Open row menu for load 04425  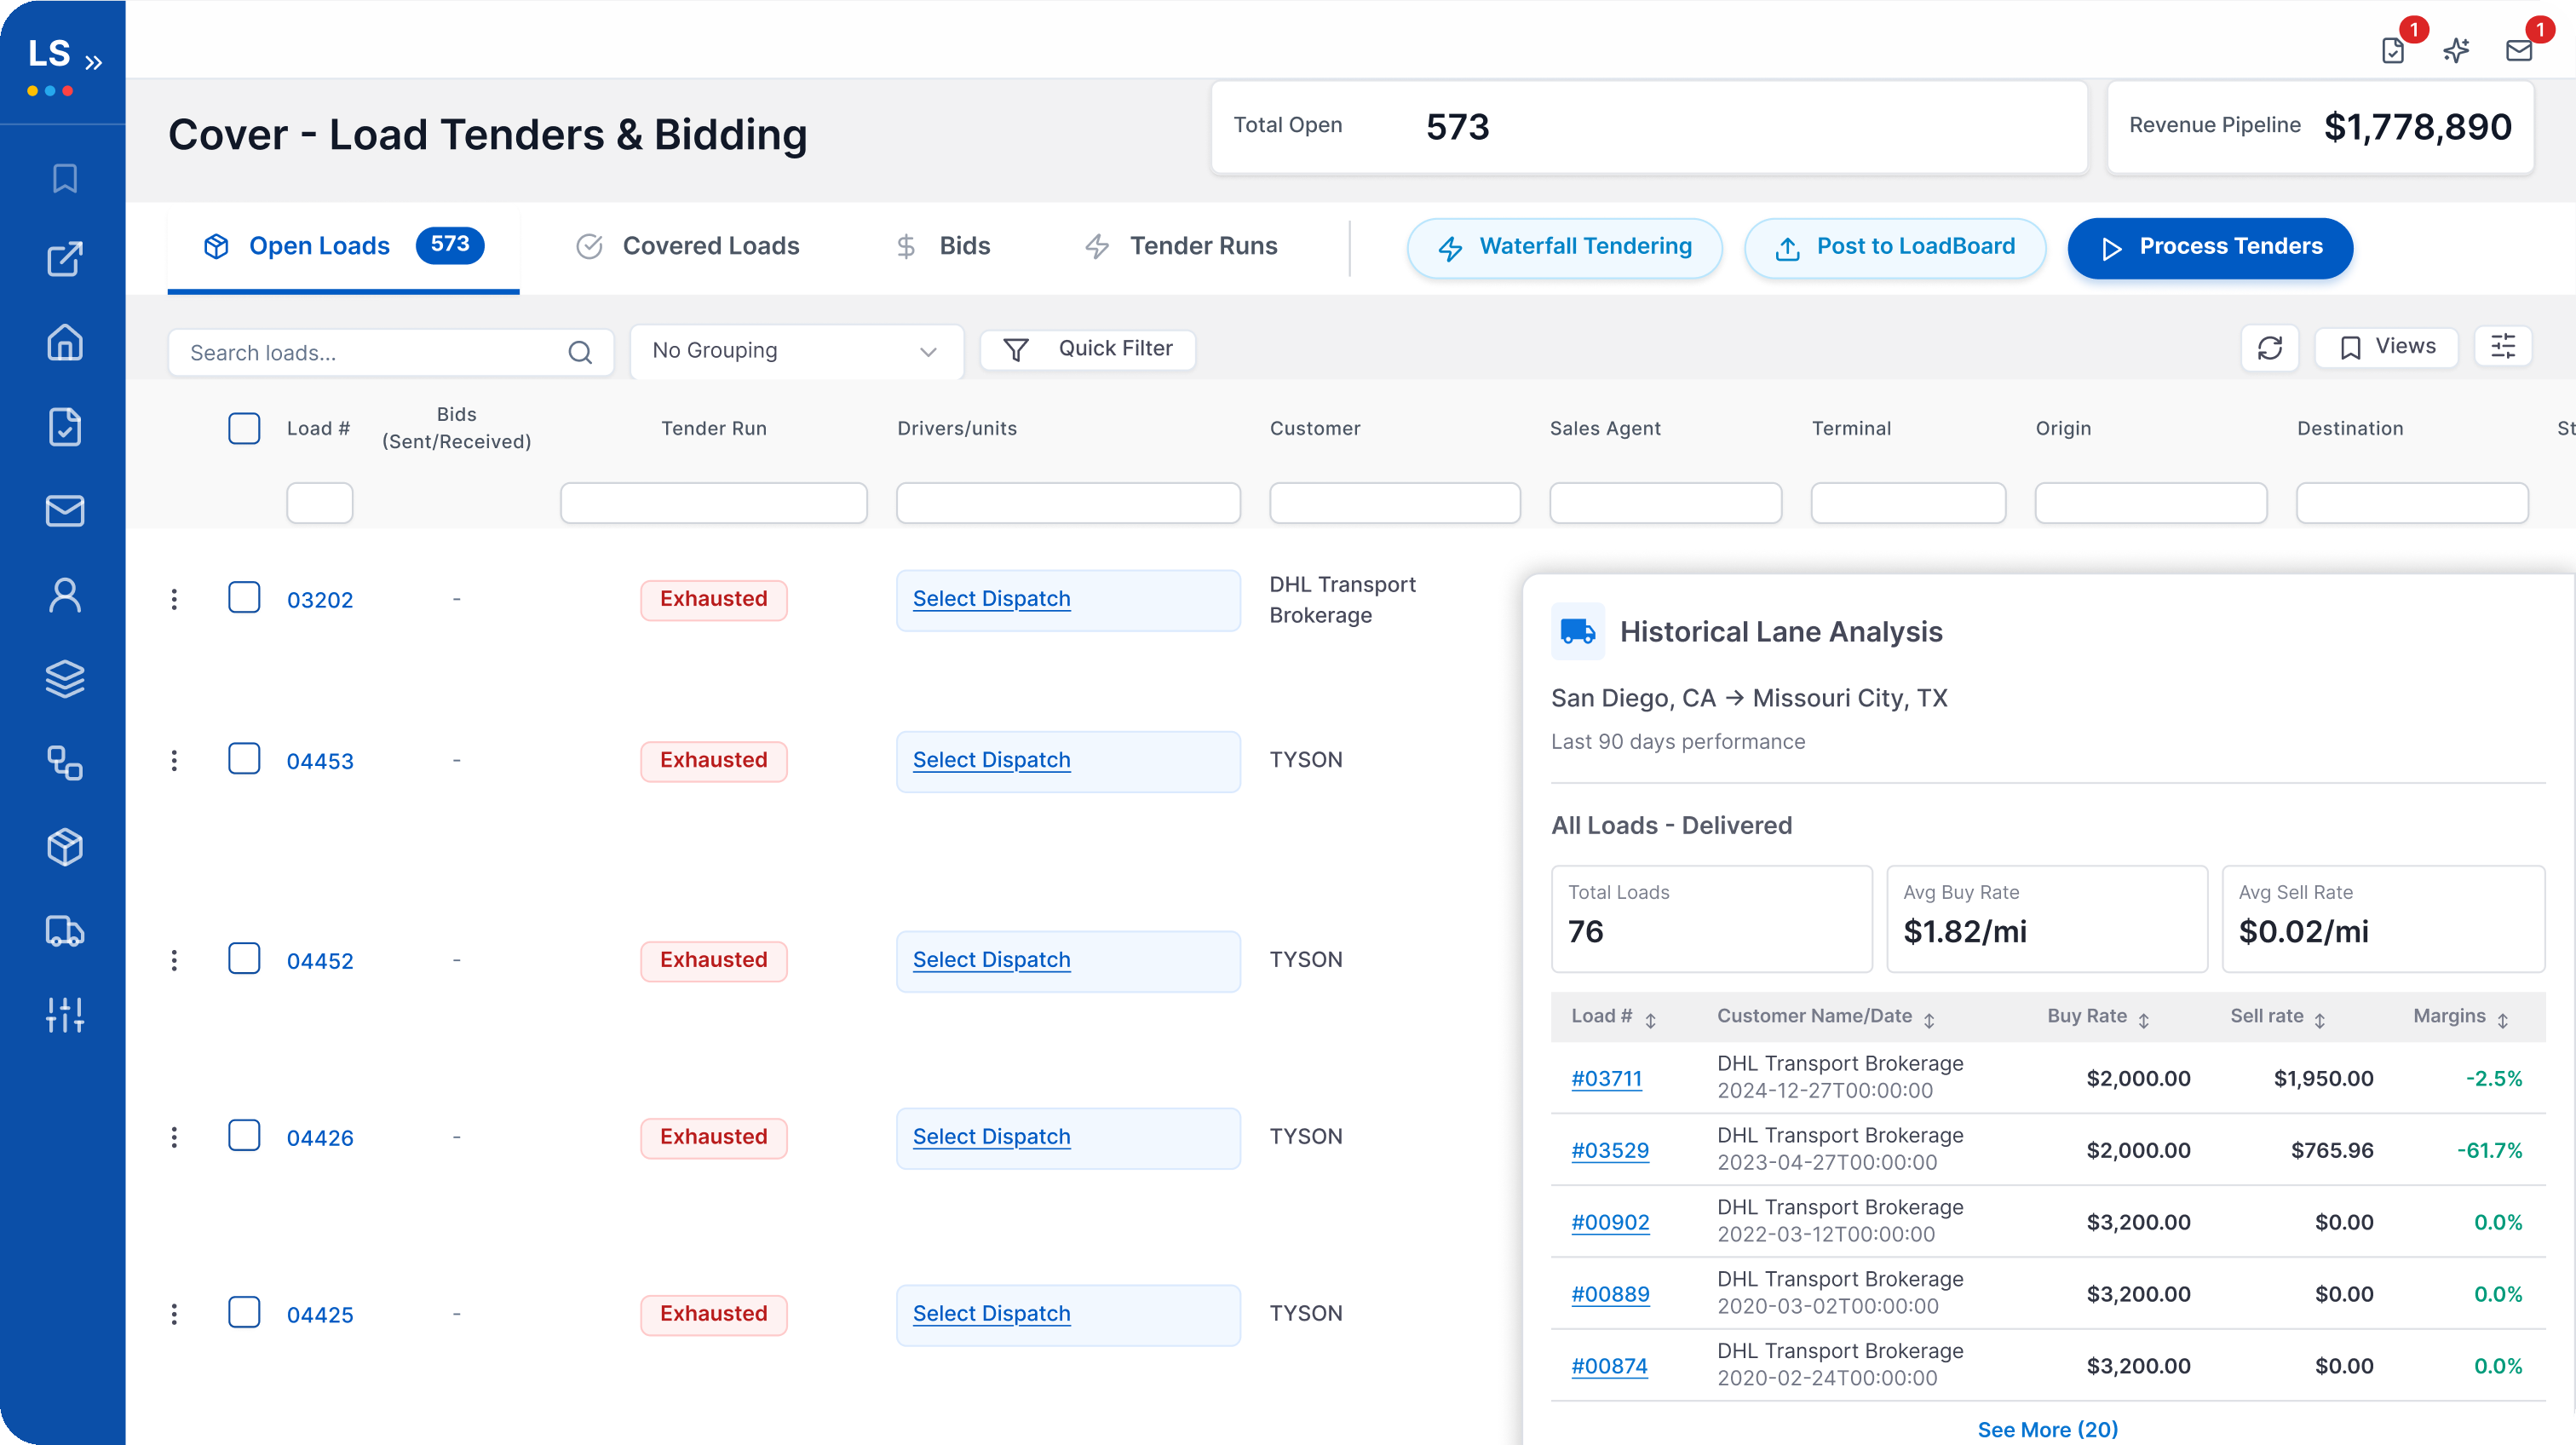(x=174, y=1314)
